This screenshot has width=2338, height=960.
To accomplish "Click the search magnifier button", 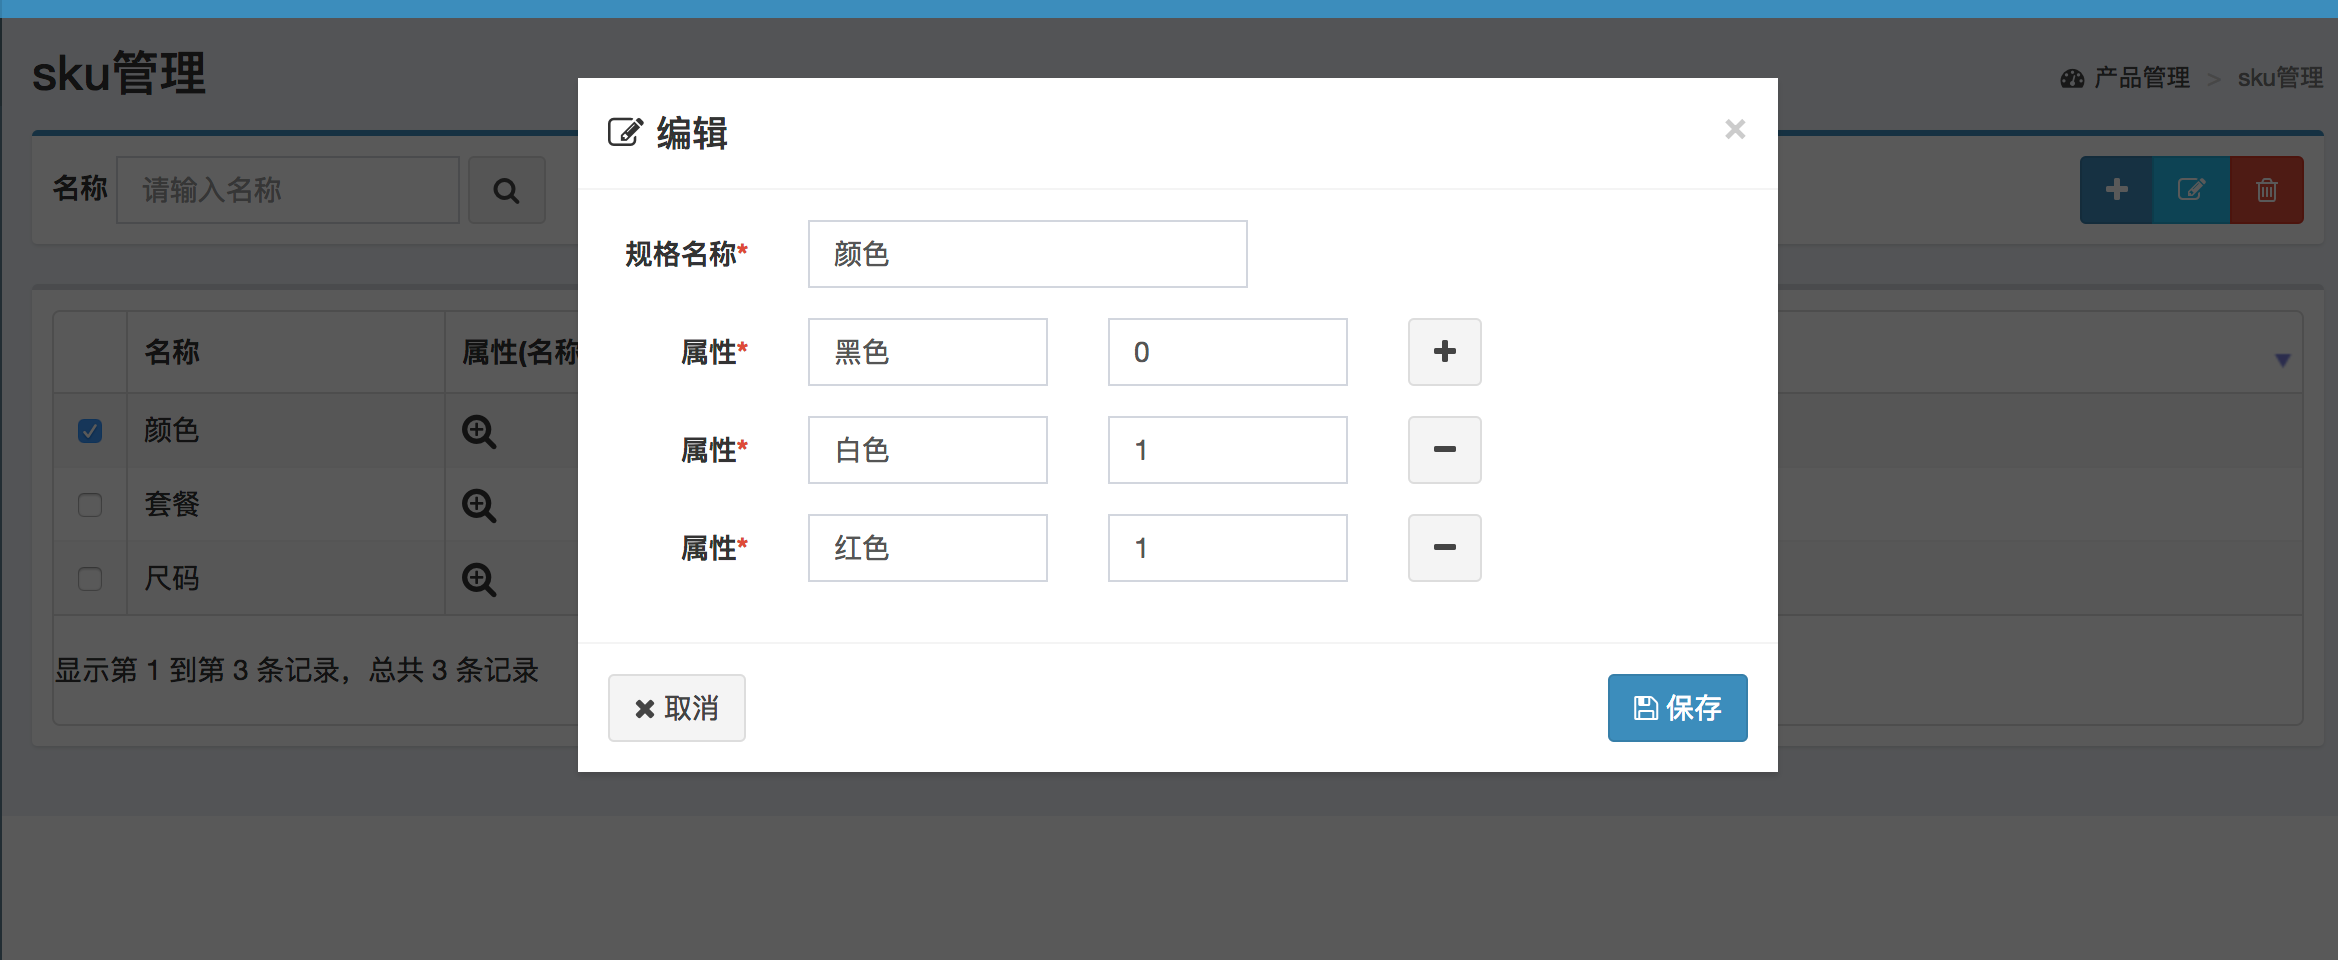I will click(507, 190).
